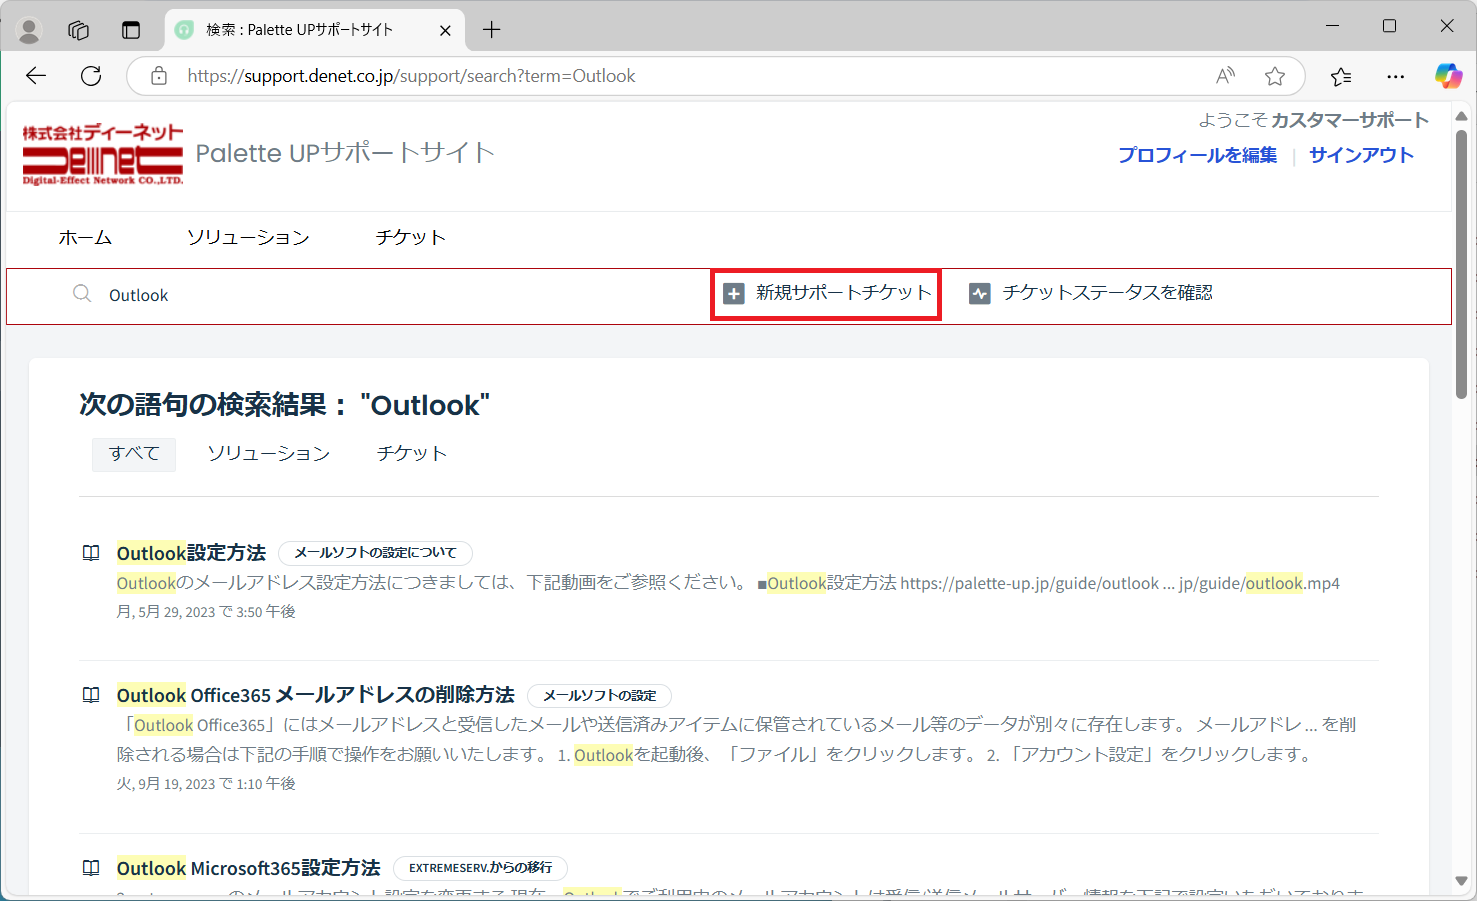Click the ticket status pulse icon
The width and height of the screenshot is (1477, 901).
980,294
